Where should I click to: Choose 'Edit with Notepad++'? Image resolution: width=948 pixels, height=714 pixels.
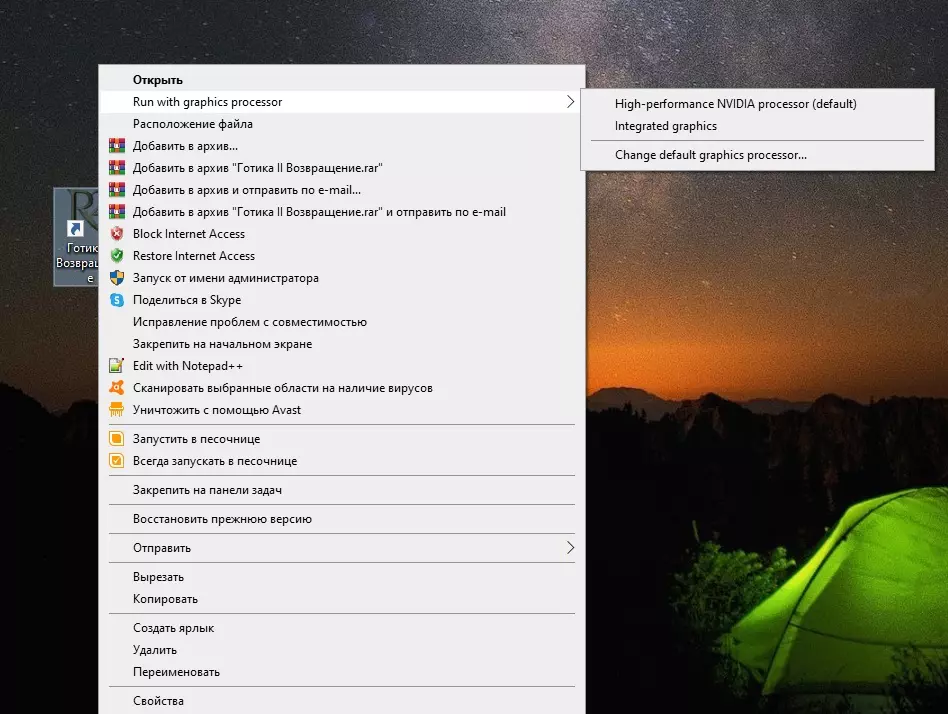(x=342, y=366)
